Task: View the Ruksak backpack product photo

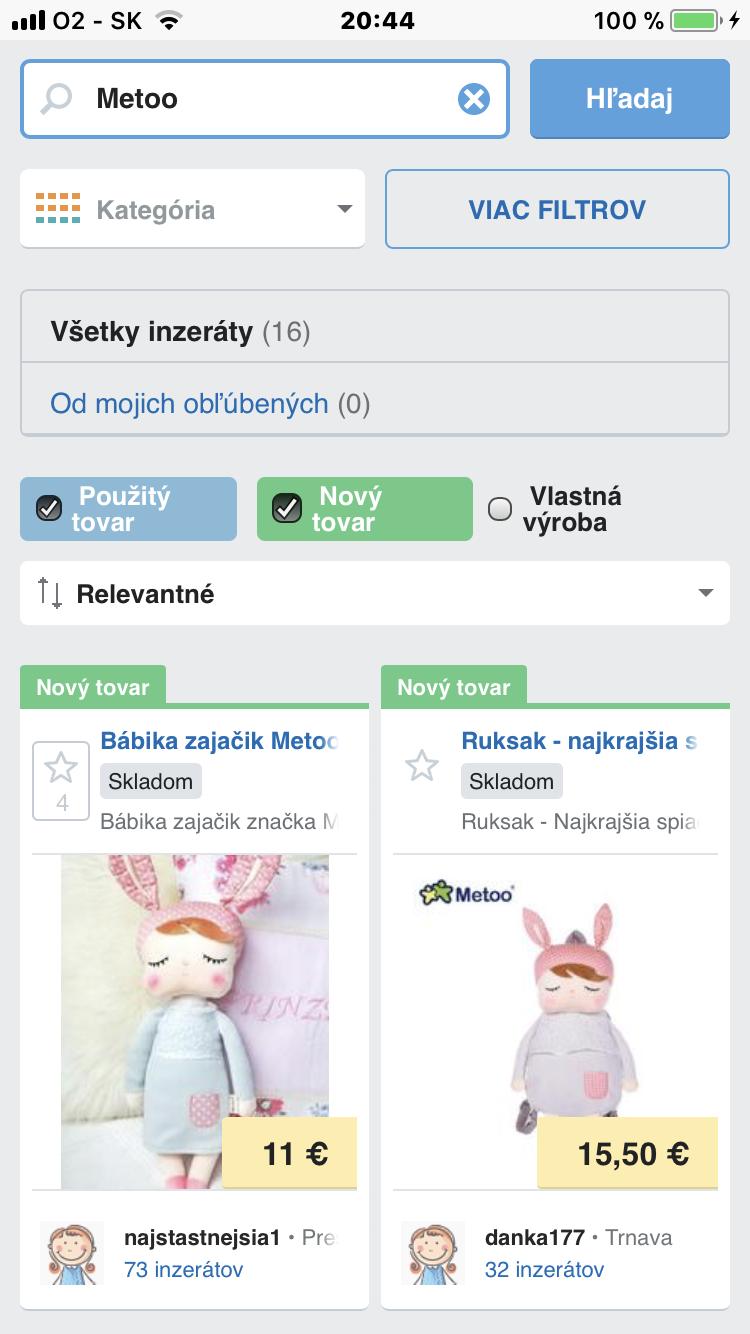Action: pos(555,1020)
